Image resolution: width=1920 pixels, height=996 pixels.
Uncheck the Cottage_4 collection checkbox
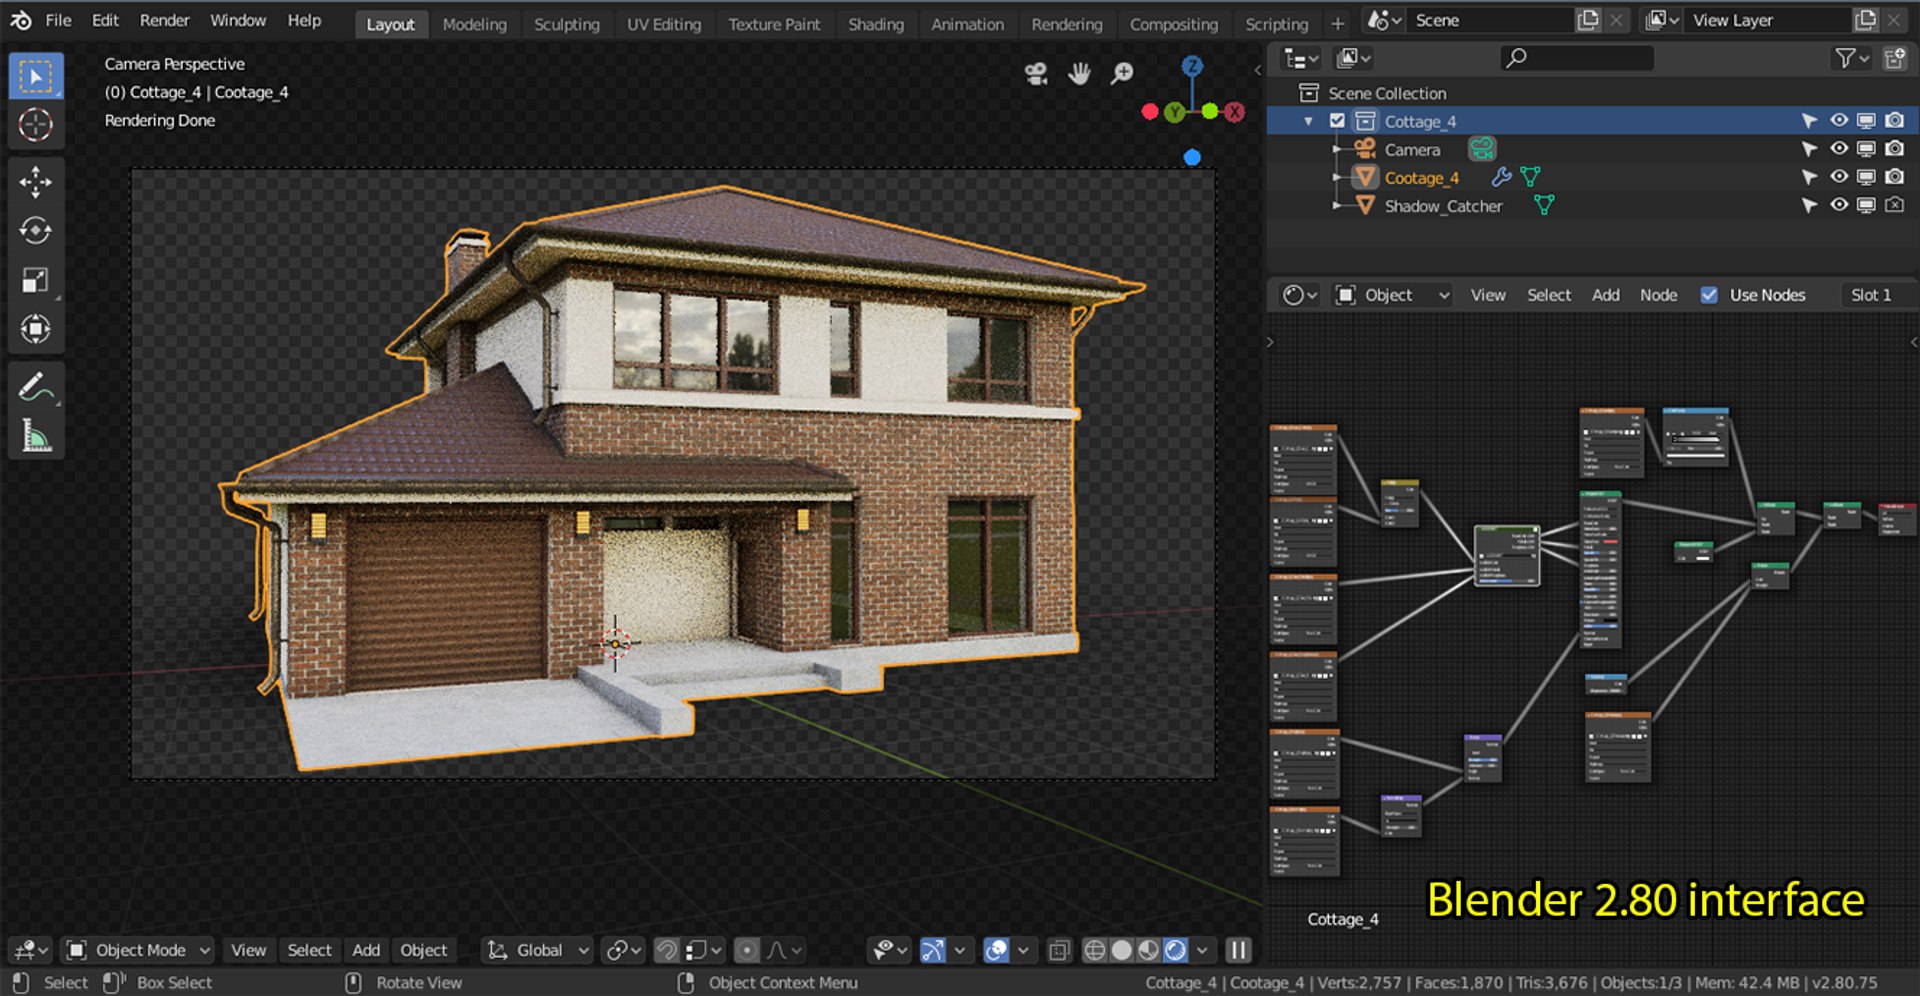tap(1337, 121)
